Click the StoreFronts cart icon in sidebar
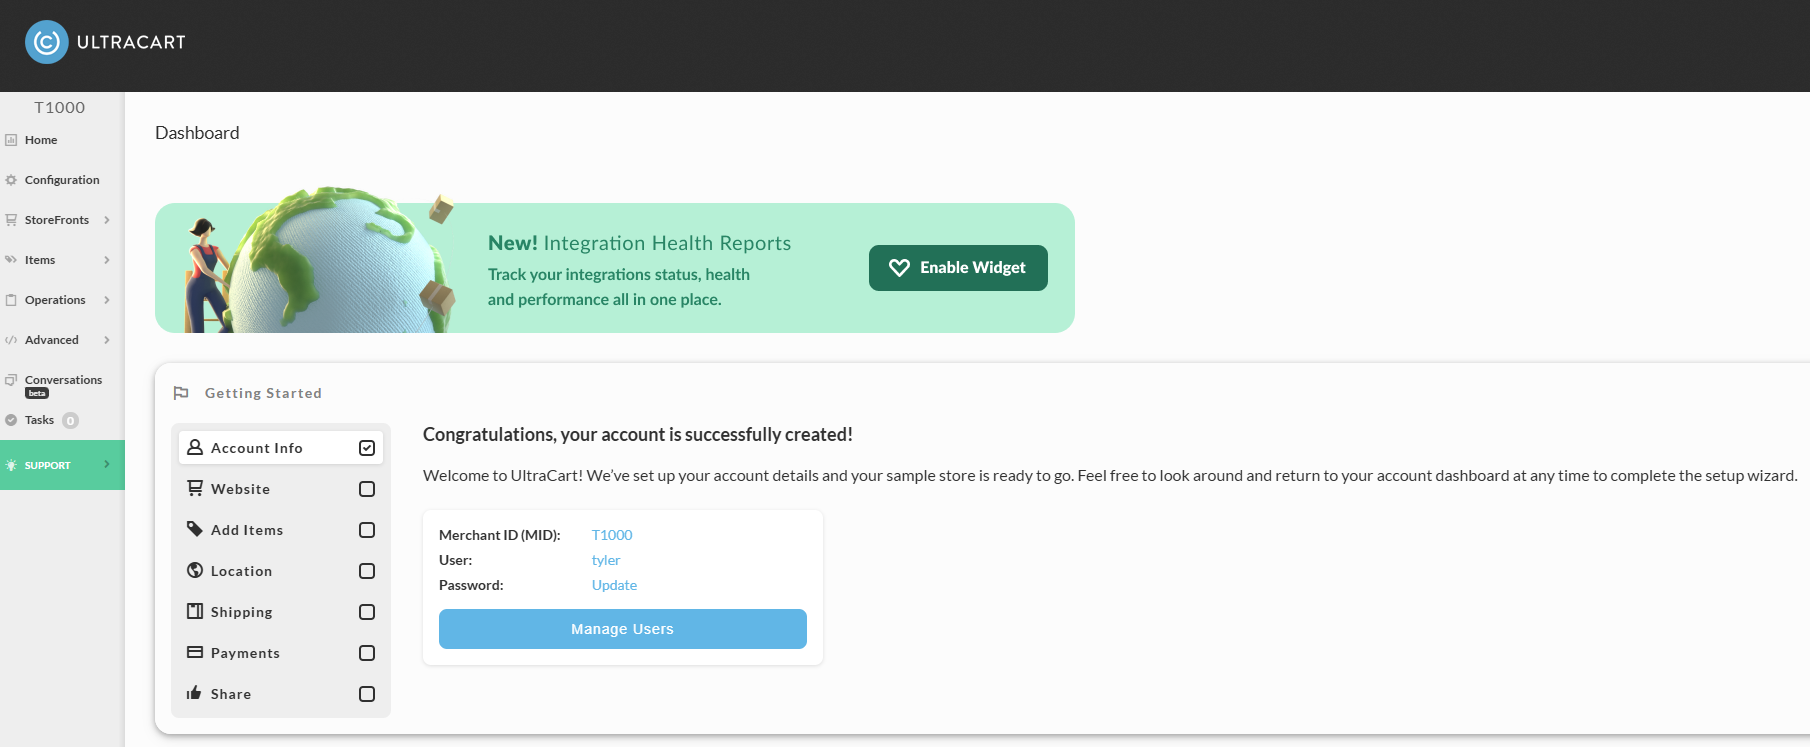 point(11,220)
